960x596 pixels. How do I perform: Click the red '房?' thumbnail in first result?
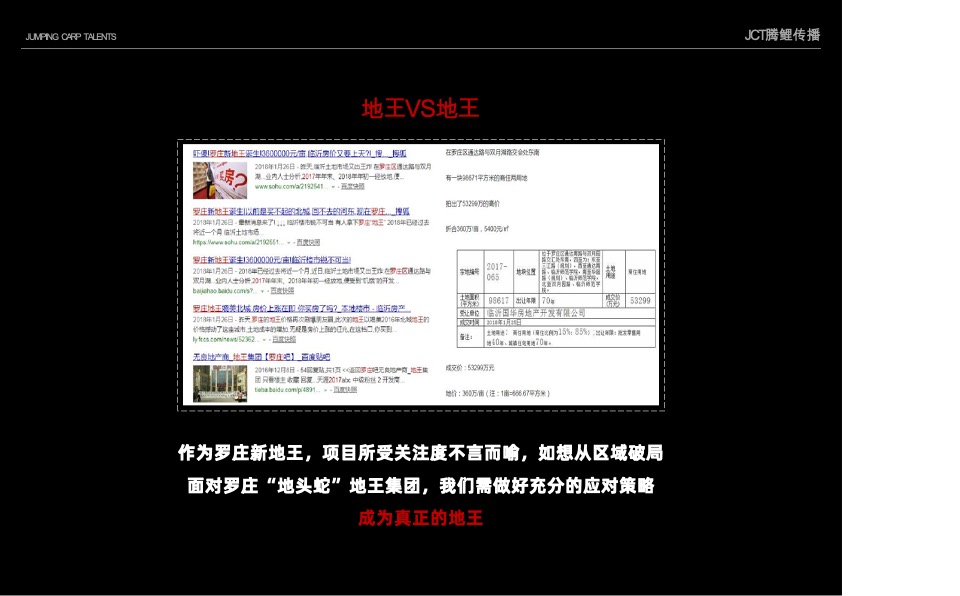(220, 180)
